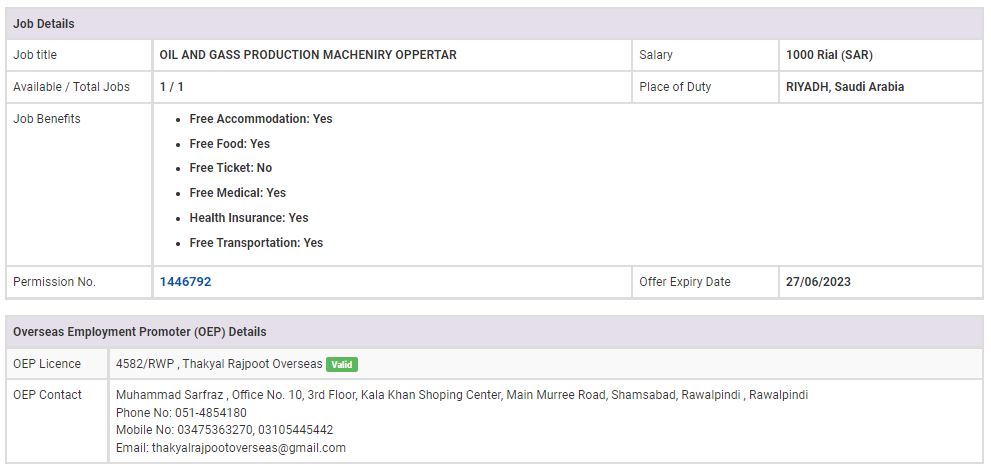Open permission number 1446792 link
The width and height of the screenshot is (991, 473).
[x=185, y=282]
